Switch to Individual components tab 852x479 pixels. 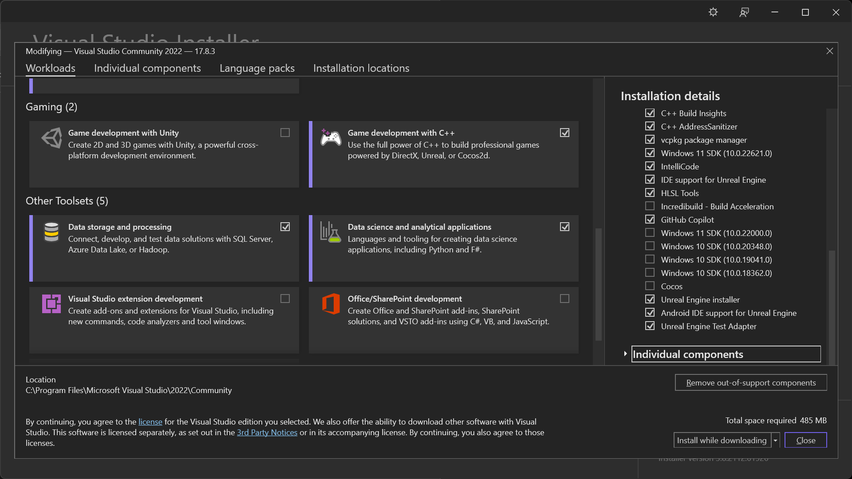click(147, 68)
